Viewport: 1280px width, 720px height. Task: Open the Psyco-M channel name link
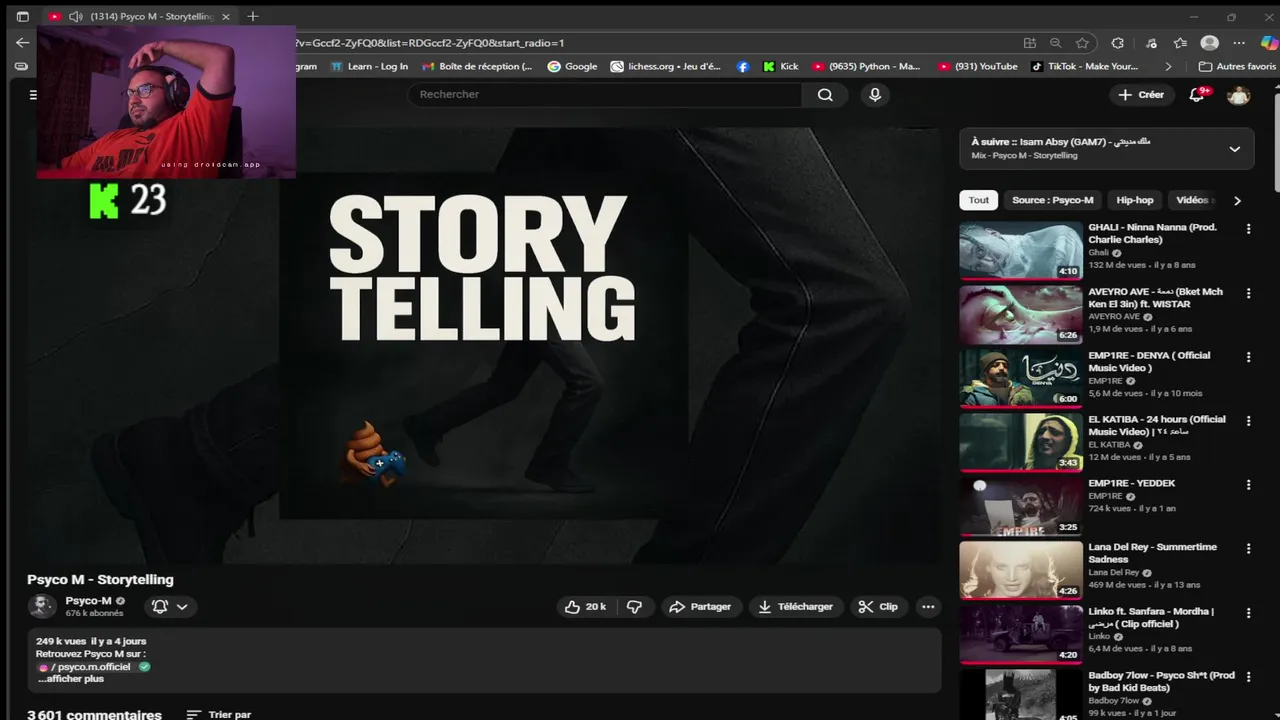point(88,601)
